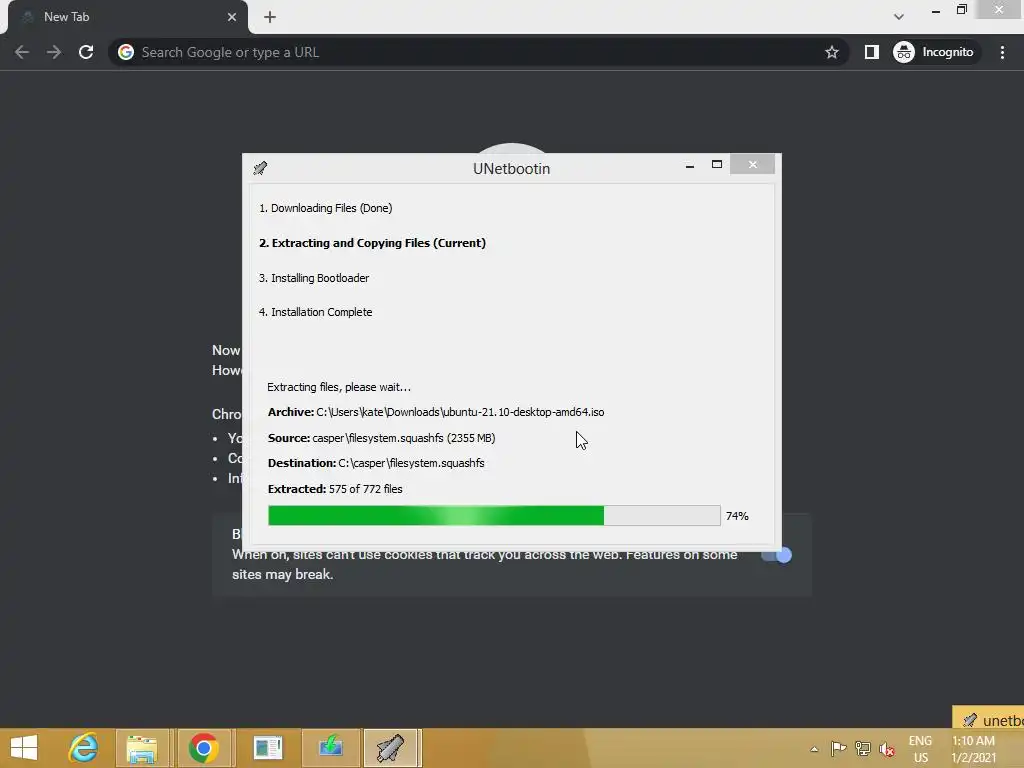Image resolution: width=1024 pixels, height=768 pixels.
Task: Click the UNetbootin rocket icon in title bar
Action: tap(260, 168)
